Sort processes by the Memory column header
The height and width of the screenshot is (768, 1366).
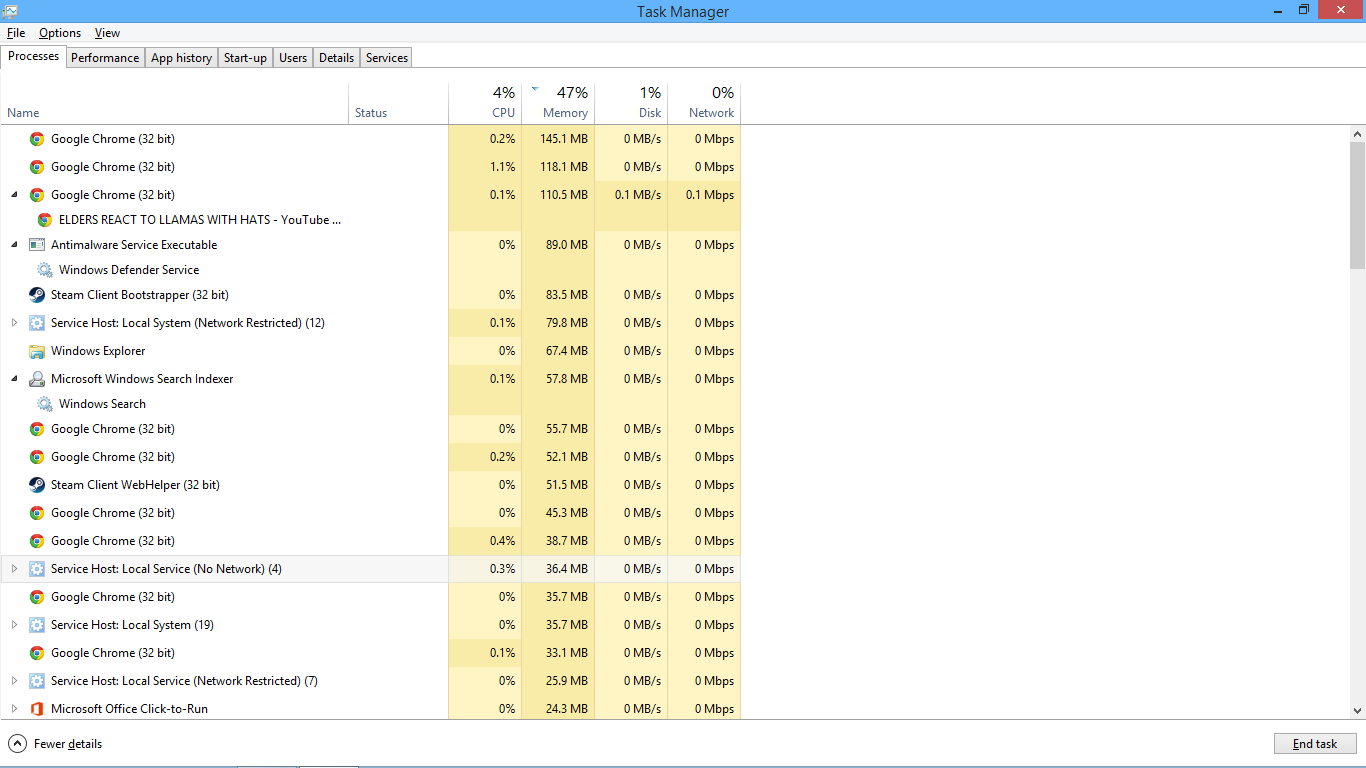coord(558,102)
